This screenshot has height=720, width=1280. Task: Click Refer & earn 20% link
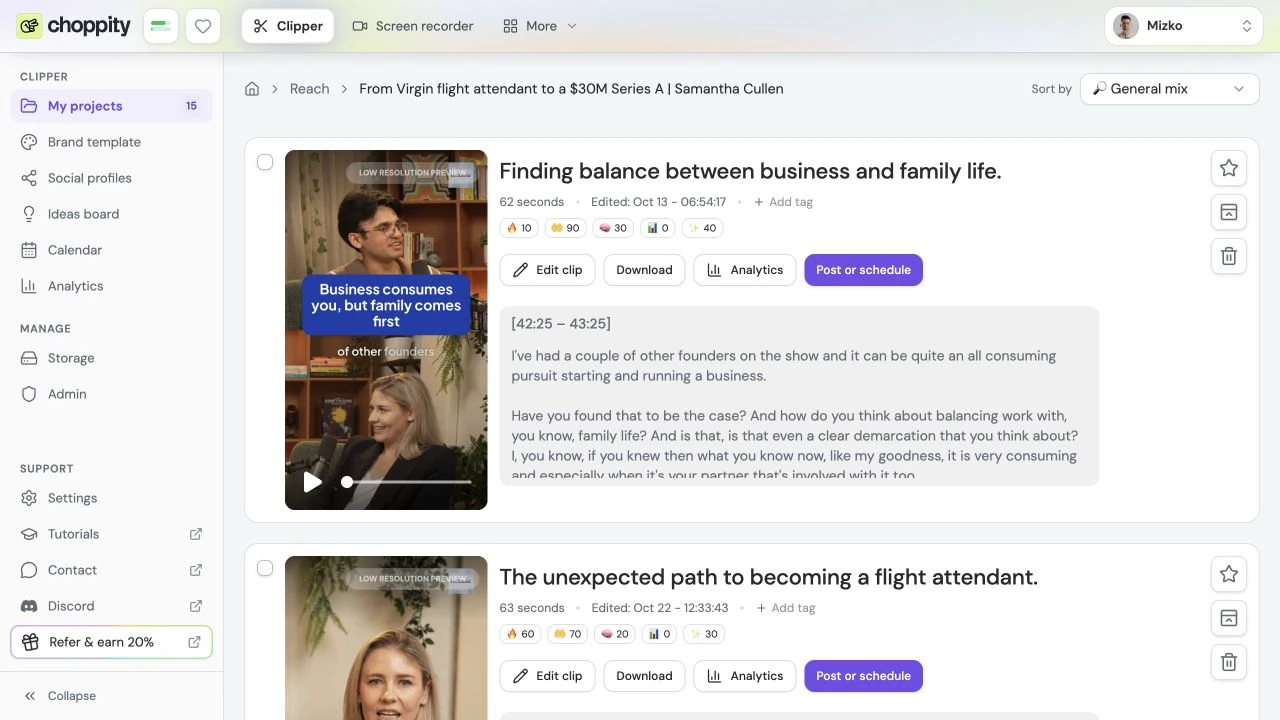click(x=111, y=642)
